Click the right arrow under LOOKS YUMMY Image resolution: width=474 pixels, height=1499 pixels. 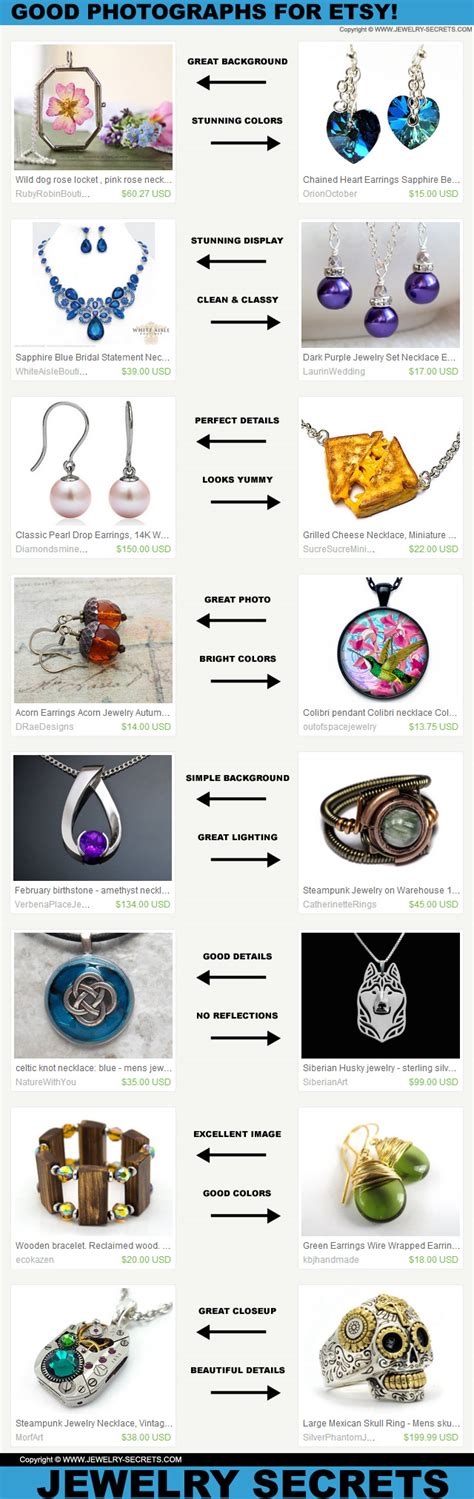pyautogui.click(x=245, y=503)
